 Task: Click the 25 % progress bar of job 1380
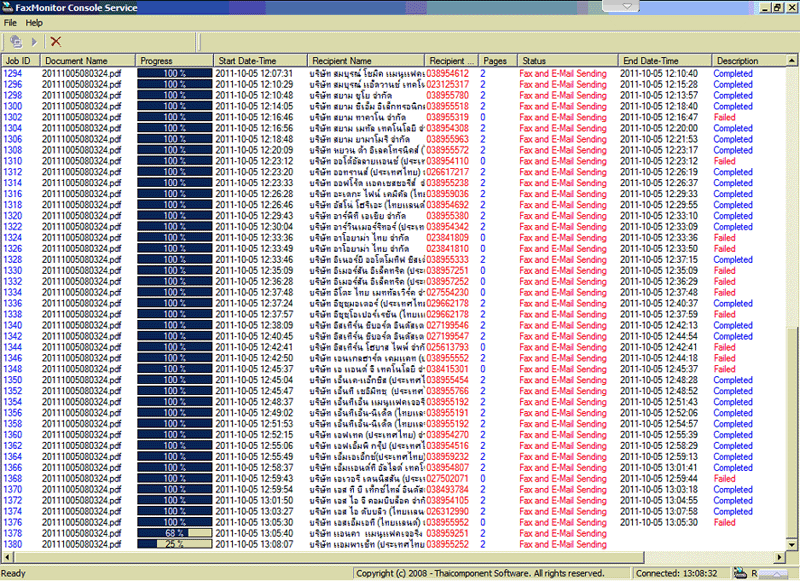[x=174, y=544]
